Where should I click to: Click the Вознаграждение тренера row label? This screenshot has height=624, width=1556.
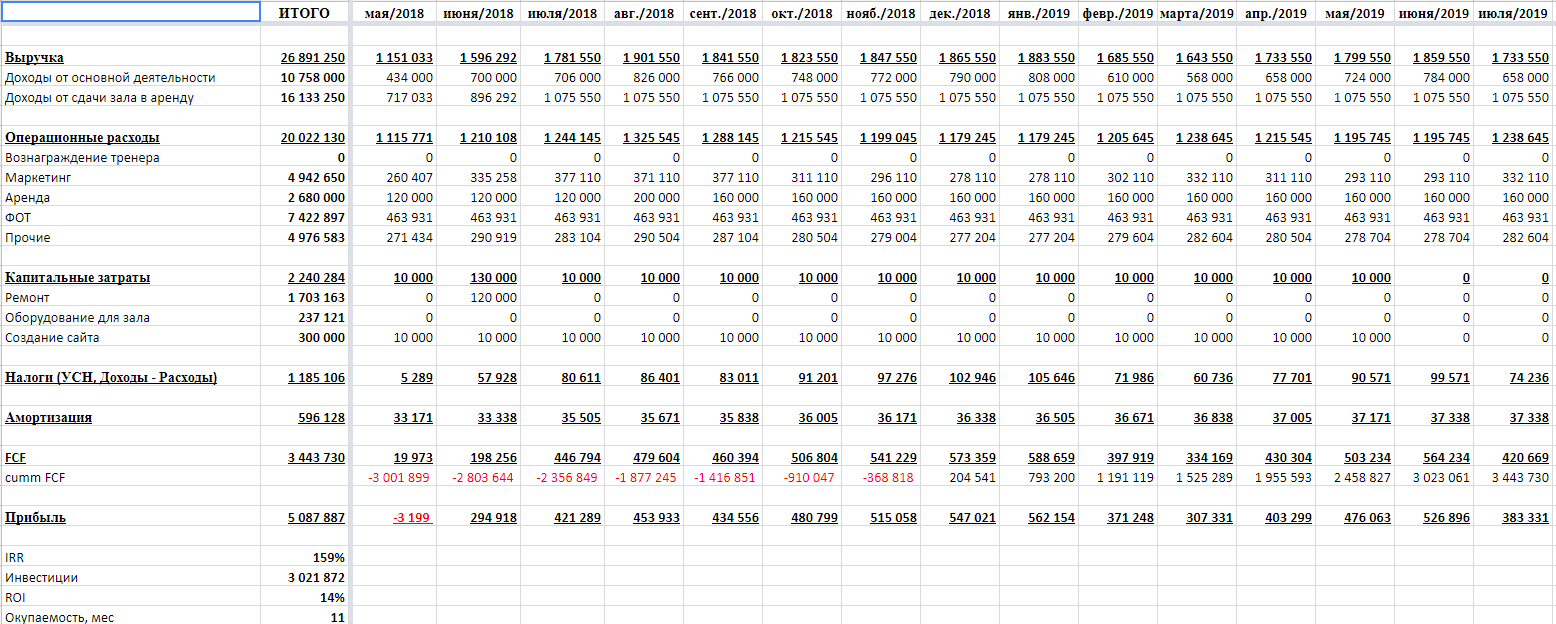(82, 158)
